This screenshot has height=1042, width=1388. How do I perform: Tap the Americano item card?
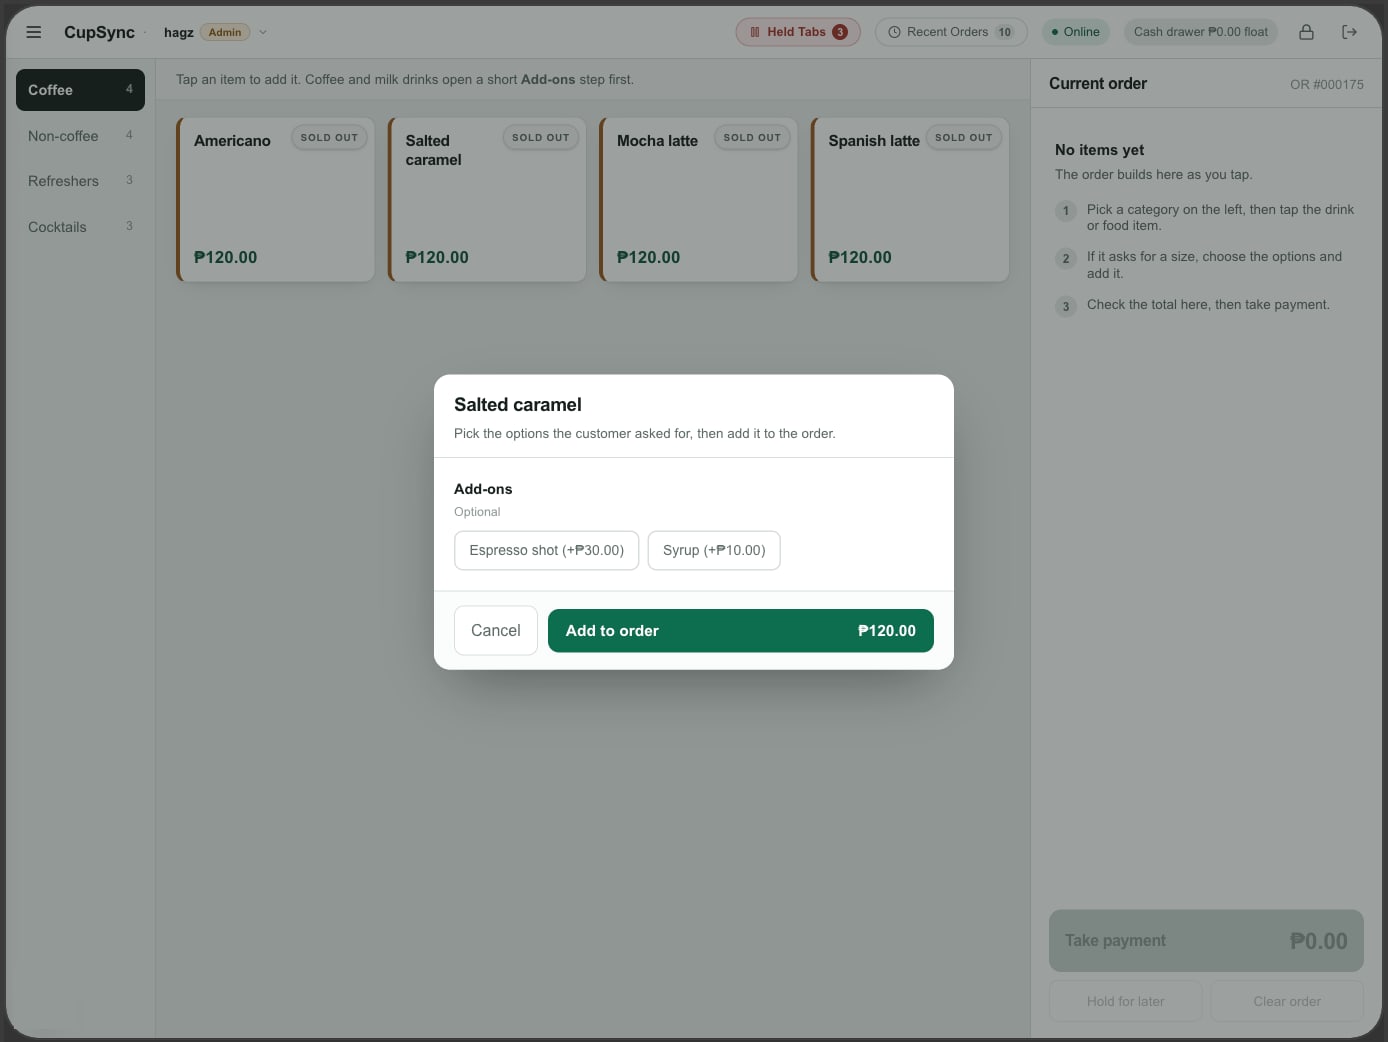point(275,200)
